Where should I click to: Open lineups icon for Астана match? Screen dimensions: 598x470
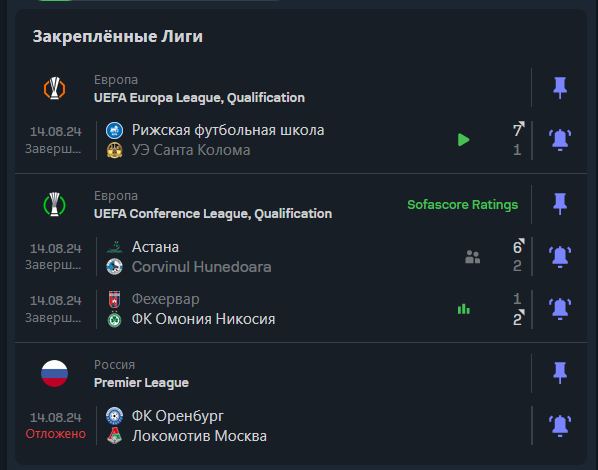coord(473,257)
